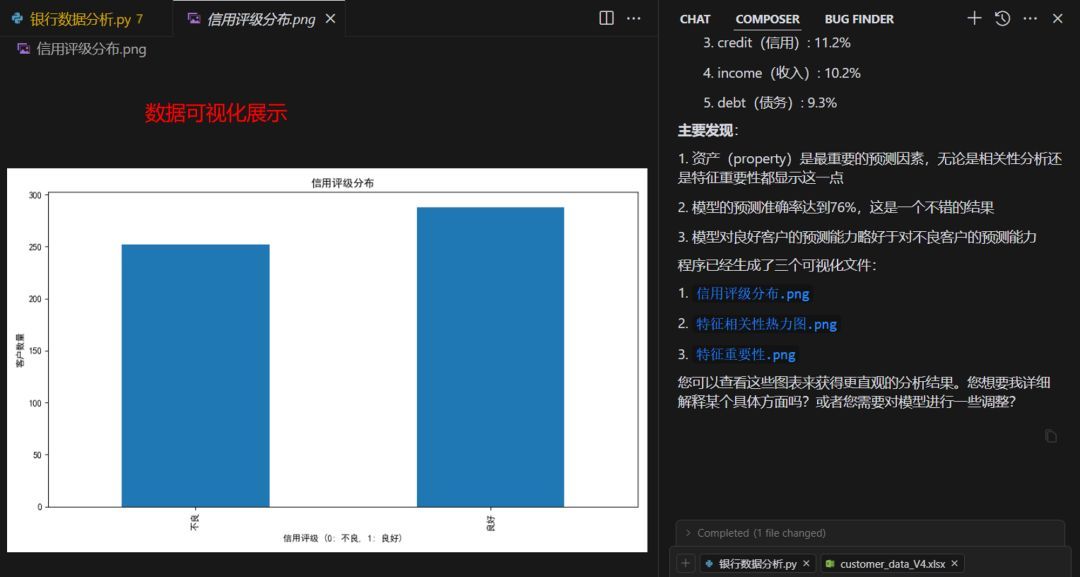Open the editor more actions menu
The image size is (1080, 577).
tap(634, 17)
